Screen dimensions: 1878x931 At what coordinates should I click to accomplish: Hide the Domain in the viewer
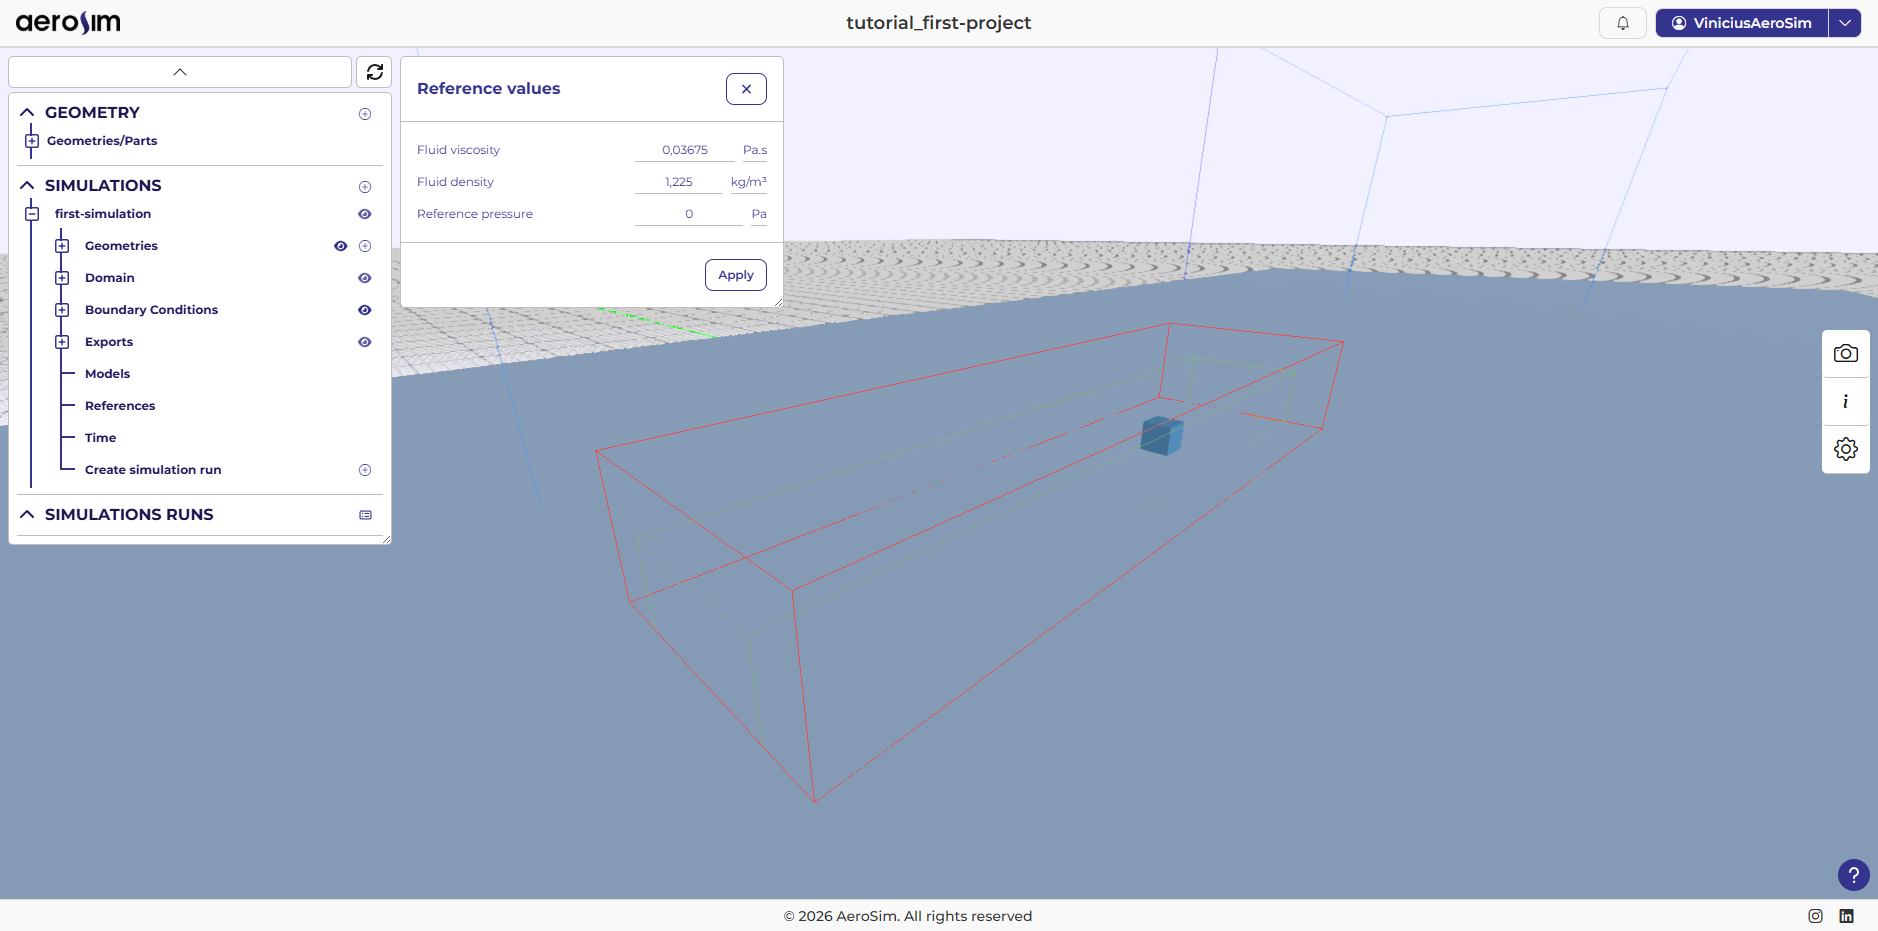(x=365, y=278)
